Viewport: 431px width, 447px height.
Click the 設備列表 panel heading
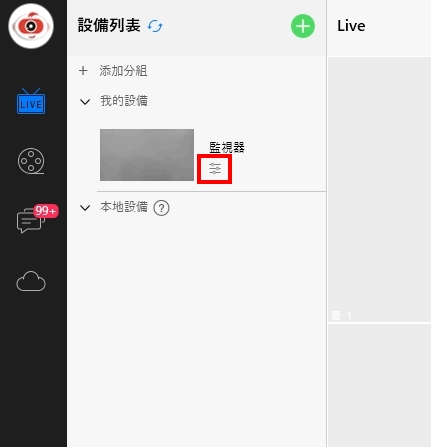pyautogui.click(x=109, y=26)
